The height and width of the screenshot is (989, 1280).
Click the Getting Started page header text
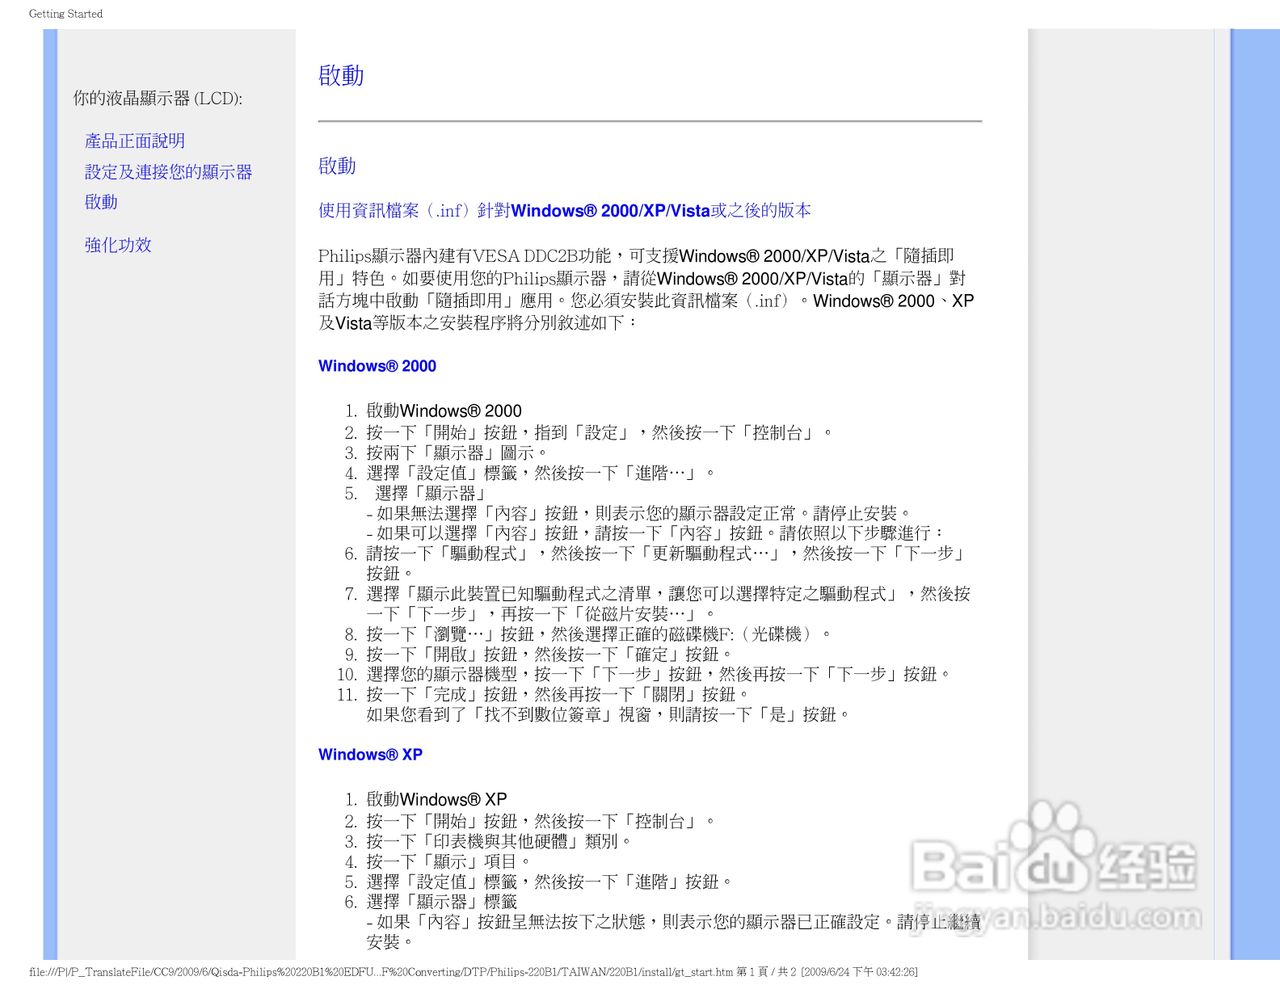66,14
